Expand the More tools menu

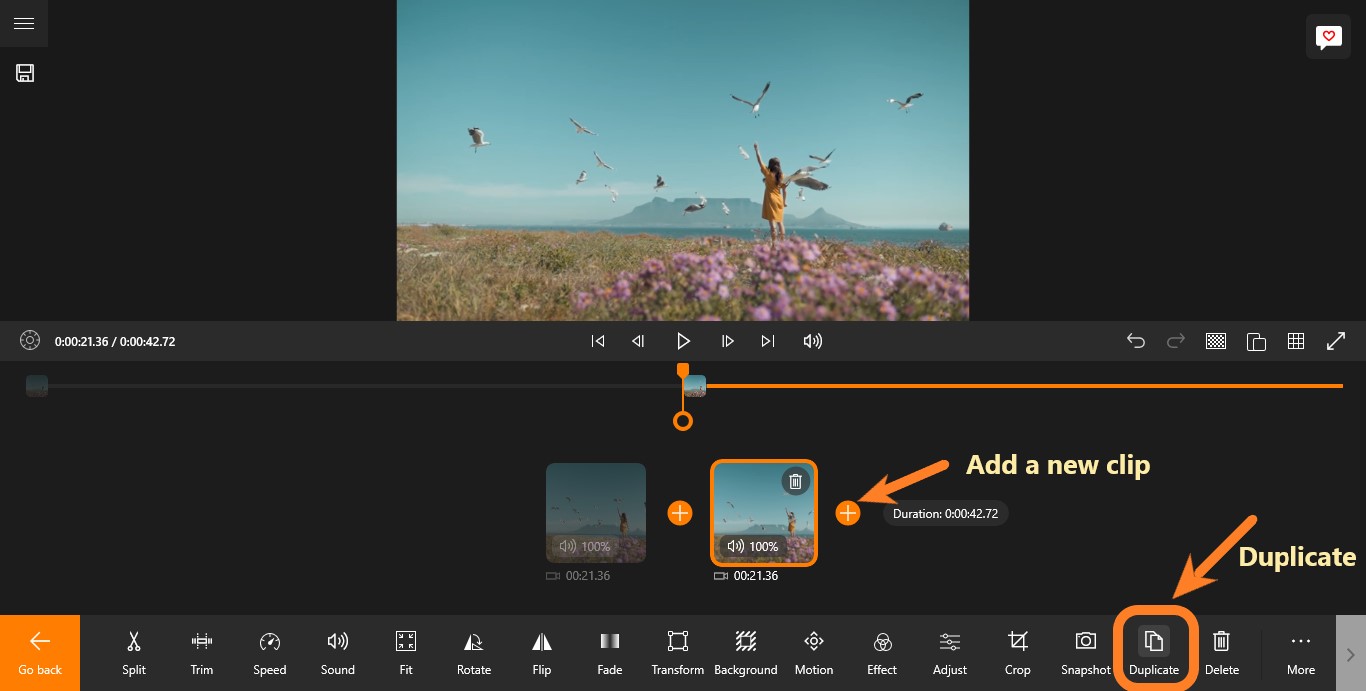pos(1300,652)
